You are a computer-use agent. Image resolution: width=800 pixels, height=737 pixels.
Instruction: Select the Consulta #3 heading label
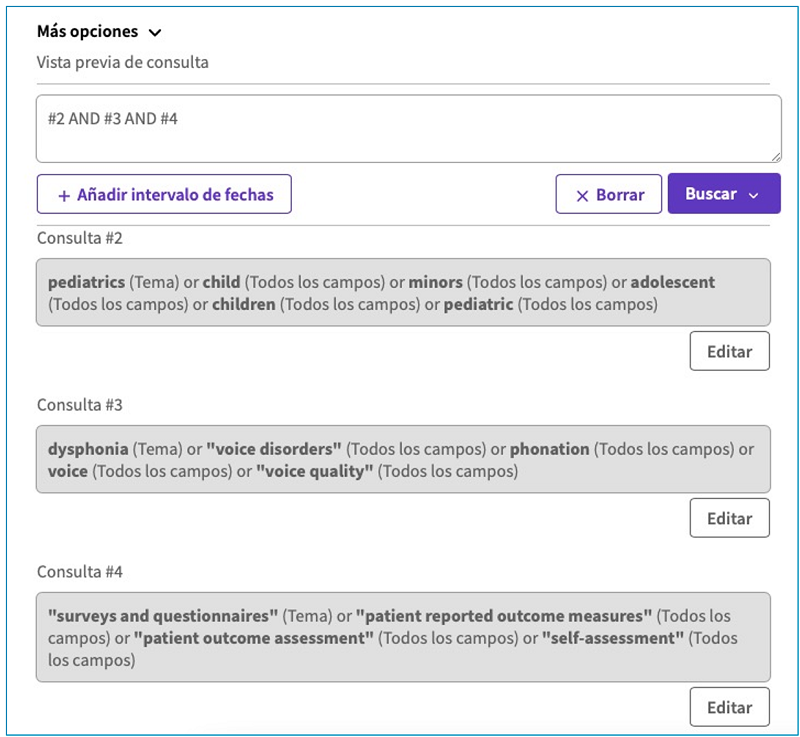(80, 405)
